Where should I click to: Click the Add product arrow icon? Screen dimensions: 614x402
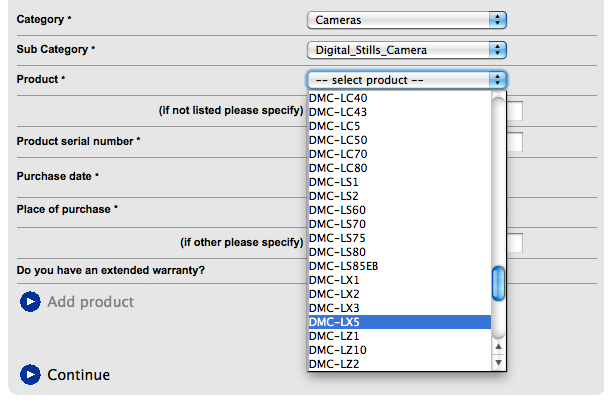30,301
